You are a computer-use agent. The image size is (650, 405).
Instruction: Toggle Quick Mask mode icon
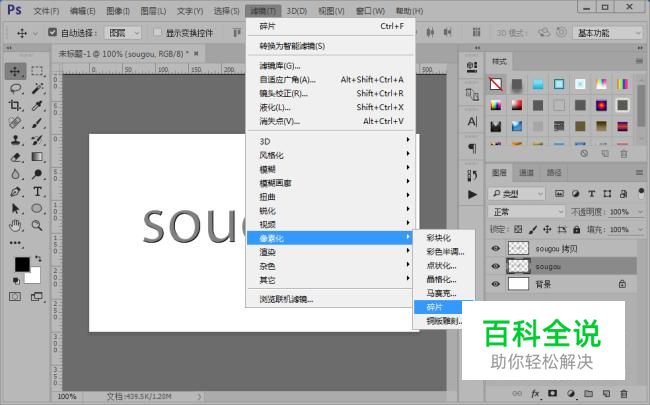point(15,297)
